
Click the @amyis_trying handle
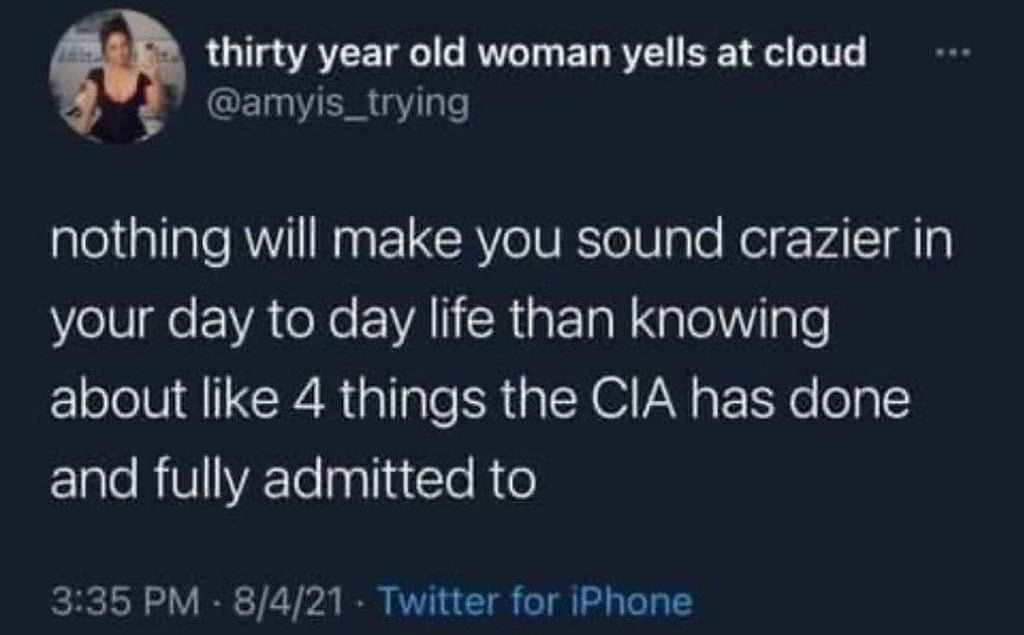(x=337, y=101)
